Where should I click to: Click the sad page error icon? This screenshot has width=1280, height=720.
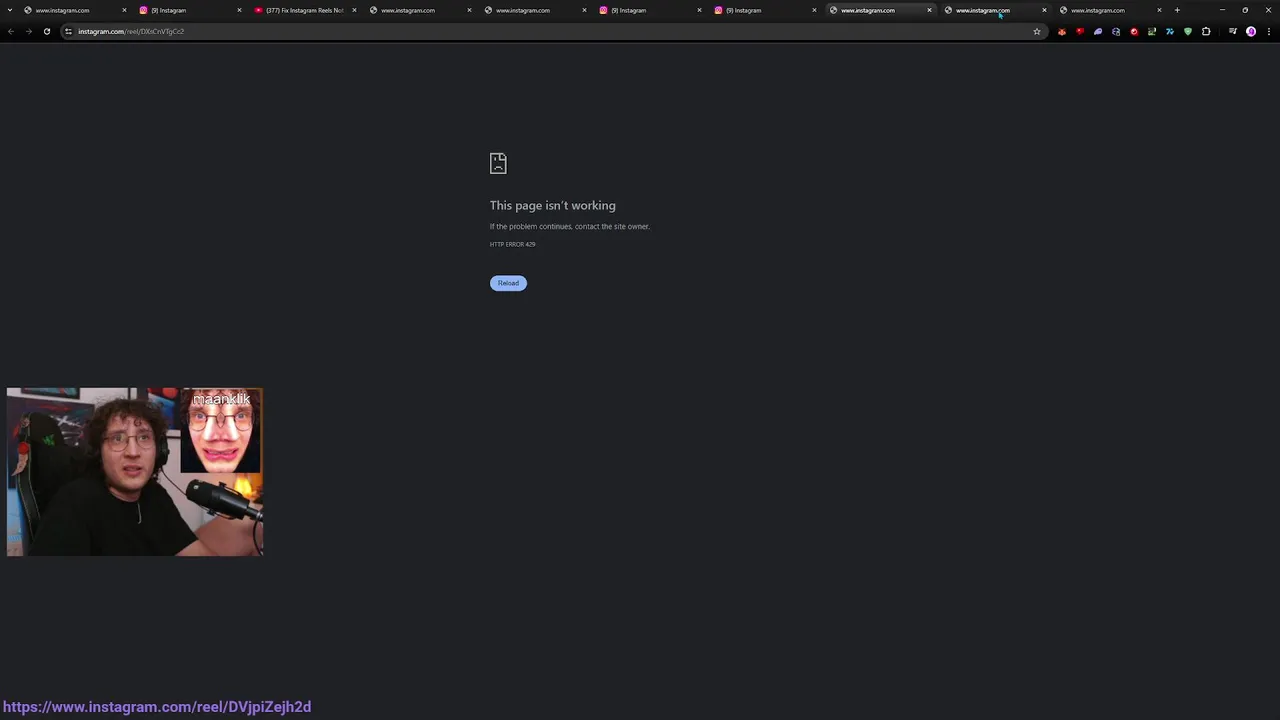pyautogui.click(x=498, y=163)
